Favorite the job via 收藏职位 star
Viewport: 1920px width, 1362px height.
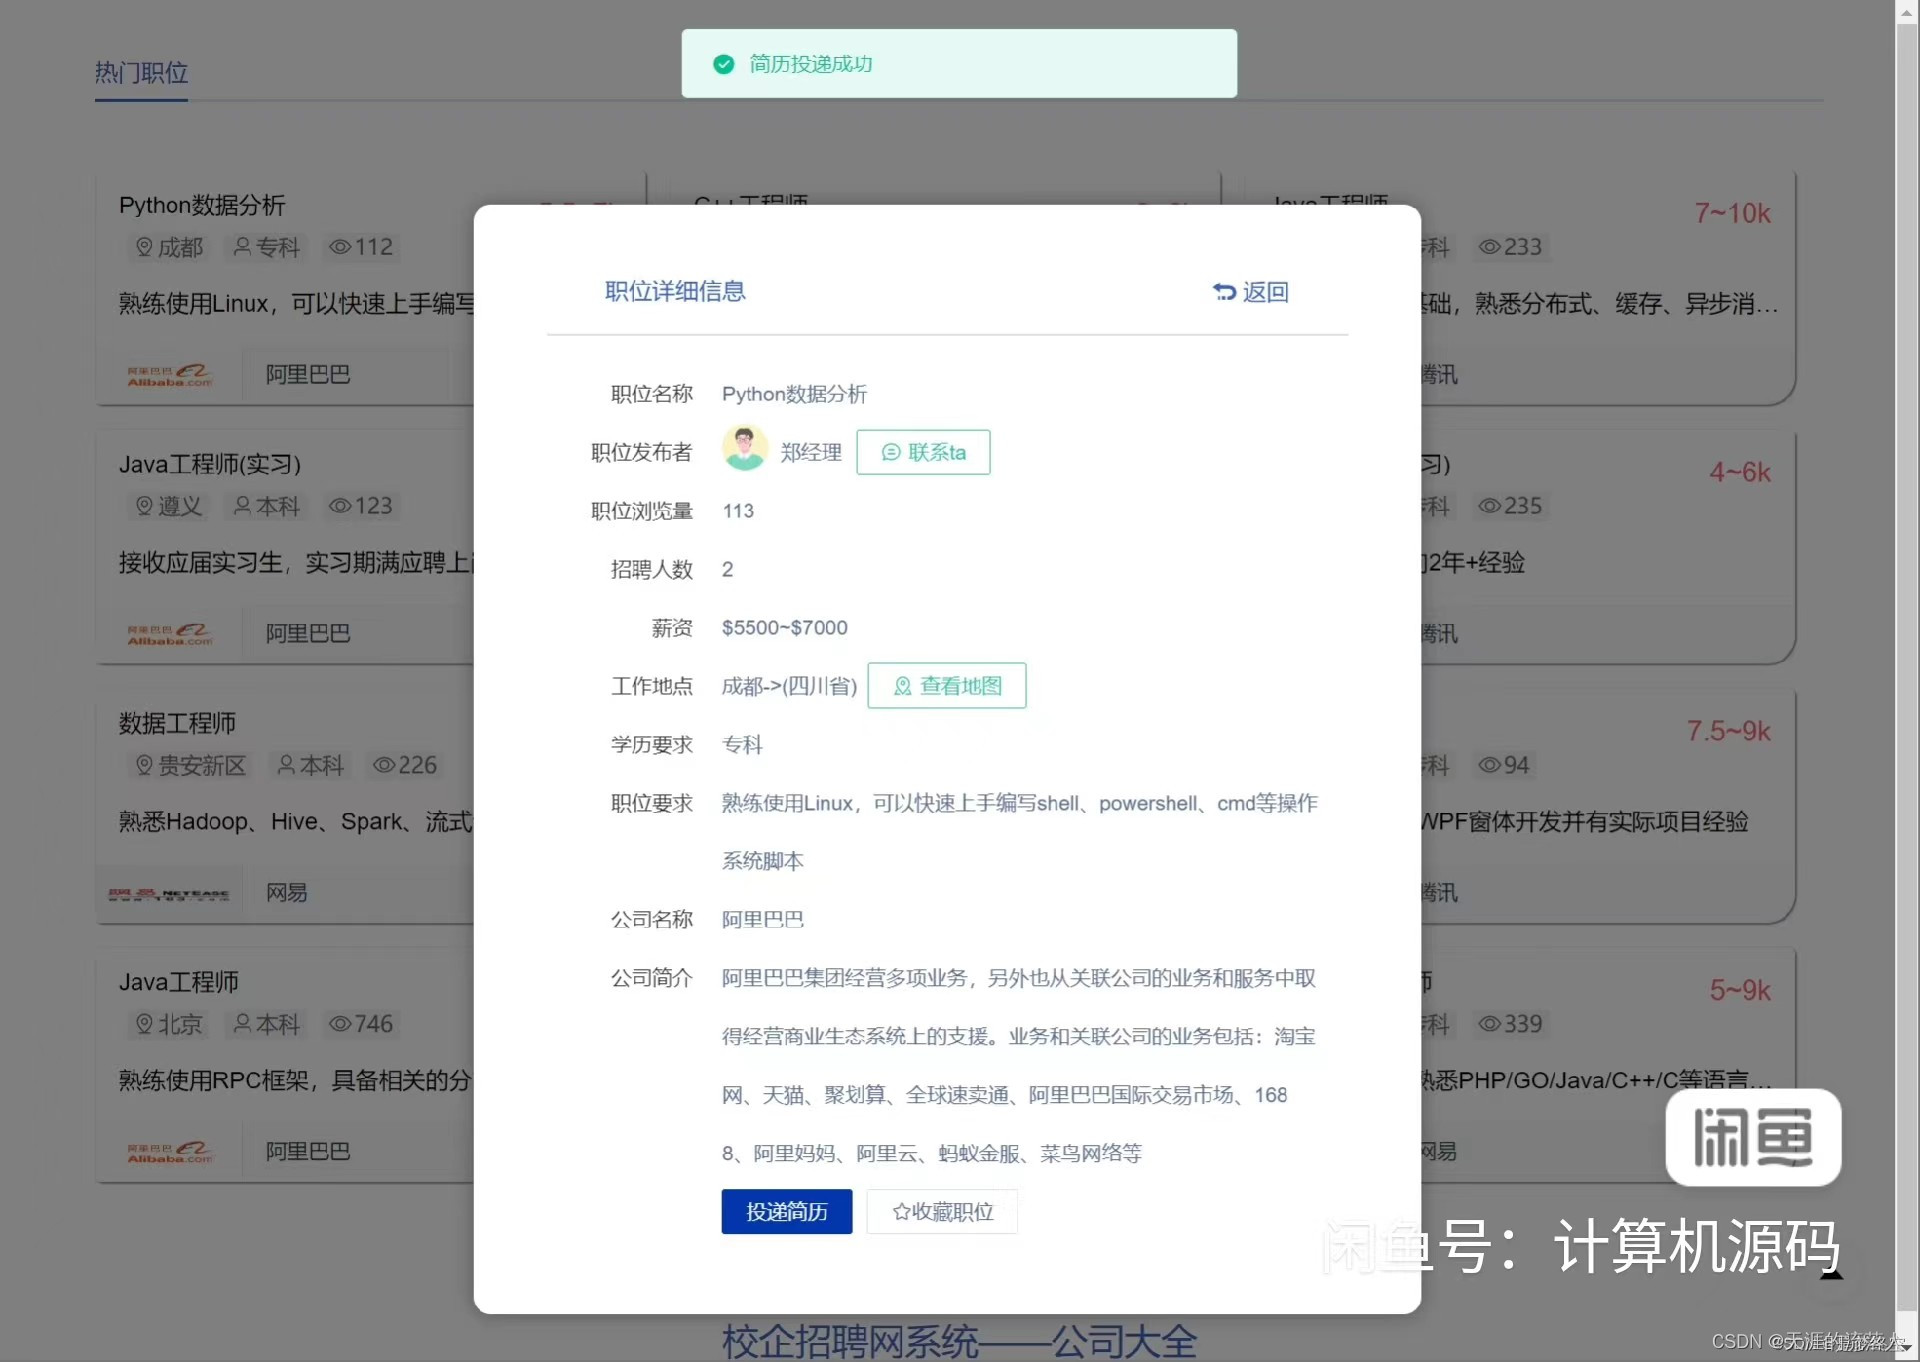pos(901,1213)
